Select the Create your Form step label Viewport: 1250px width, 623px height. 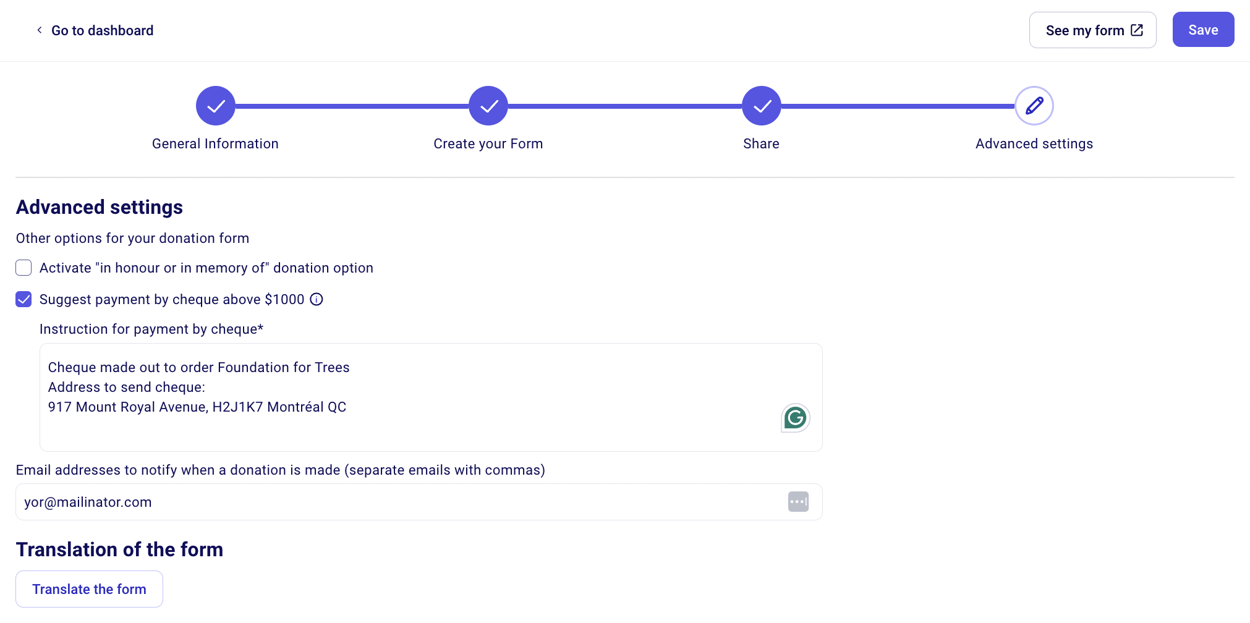488,143
